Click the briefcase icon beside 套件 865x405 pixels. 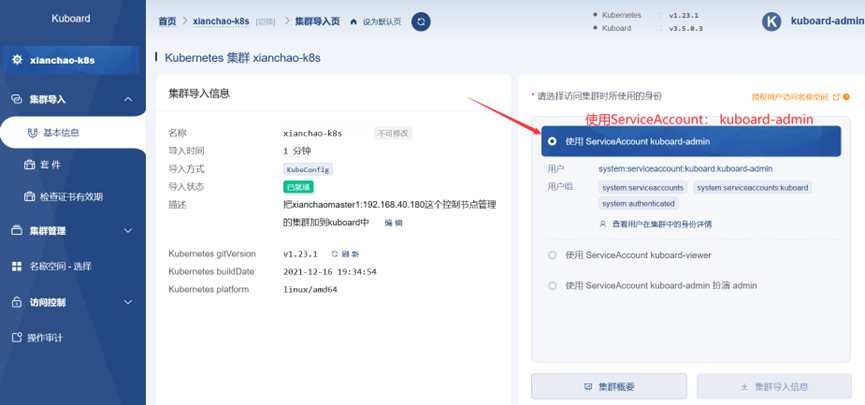coord(29,165)
